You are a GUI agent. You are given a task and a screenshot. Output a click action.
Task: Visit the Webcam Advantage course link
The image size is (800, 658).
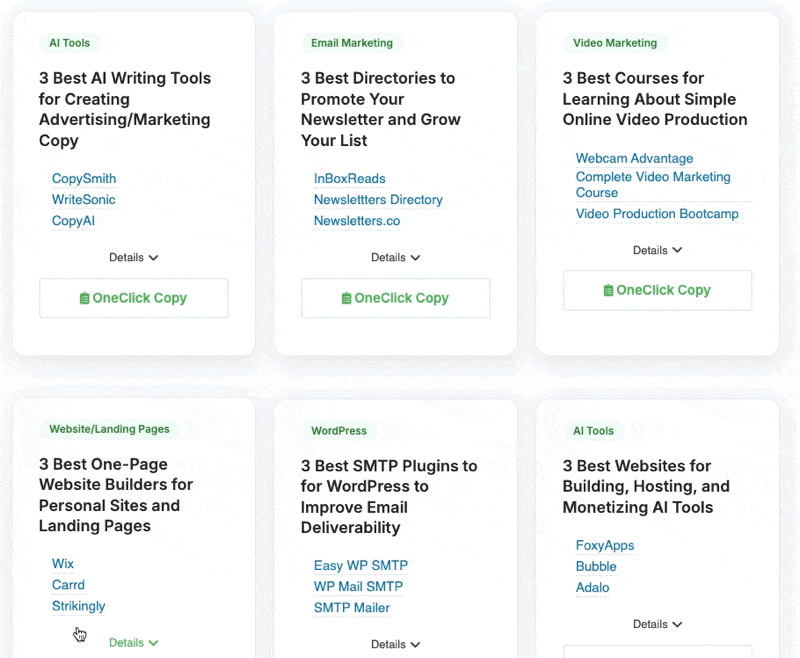[634, 159]
